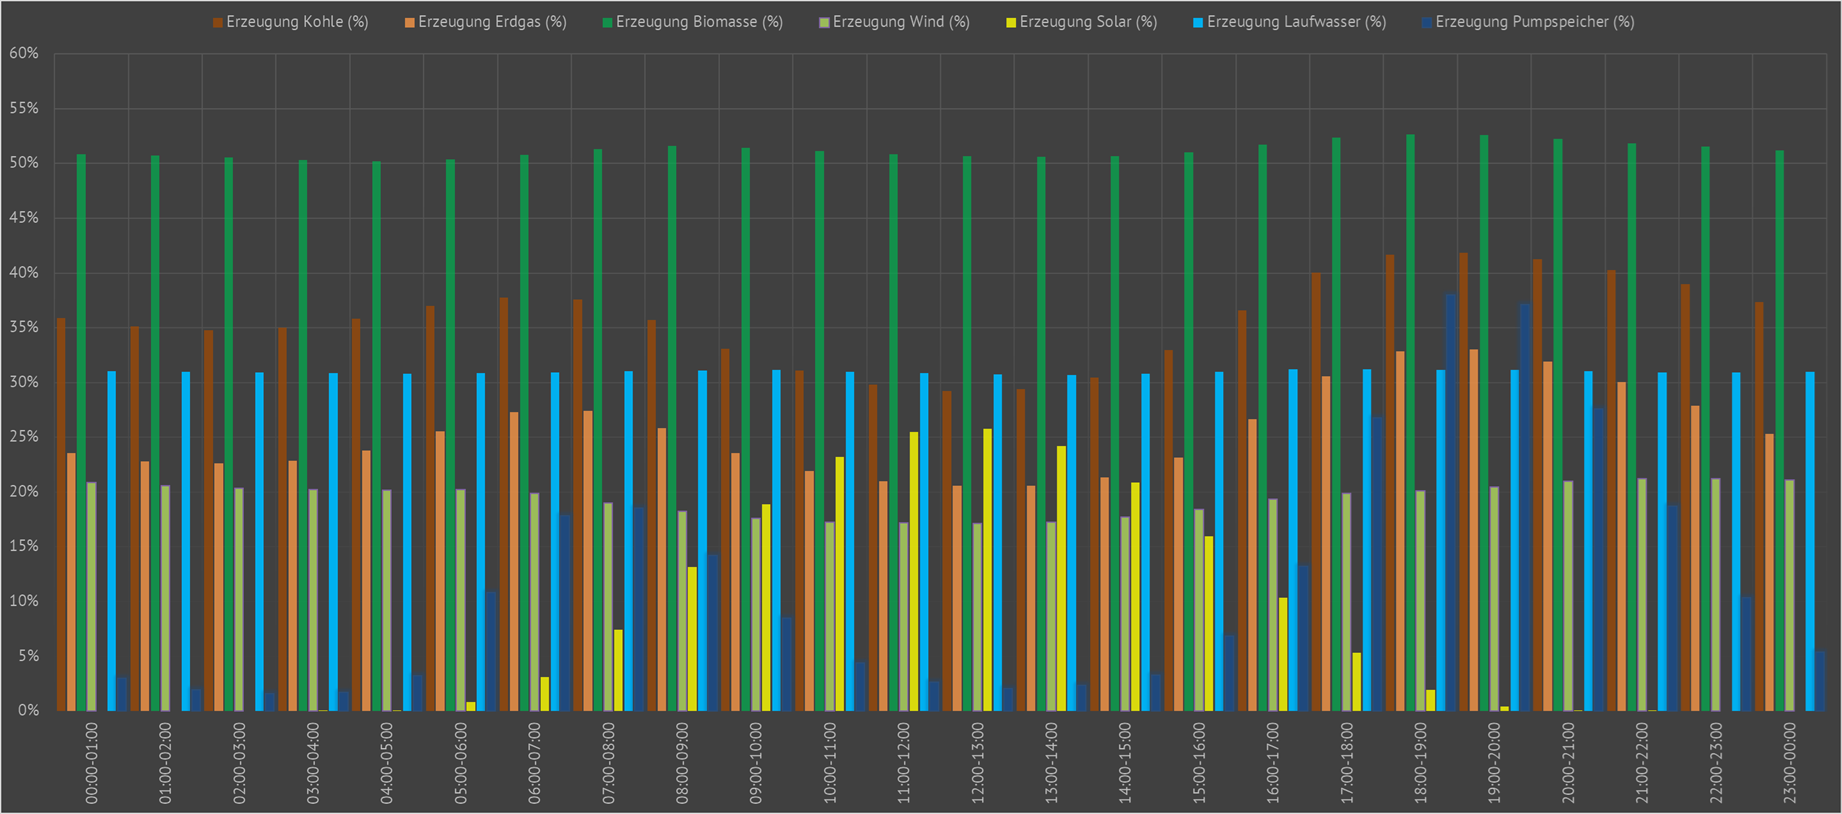Click the Erzeugung Laufwasser (%) legend entry
1842x814 pixels.
1296,22
